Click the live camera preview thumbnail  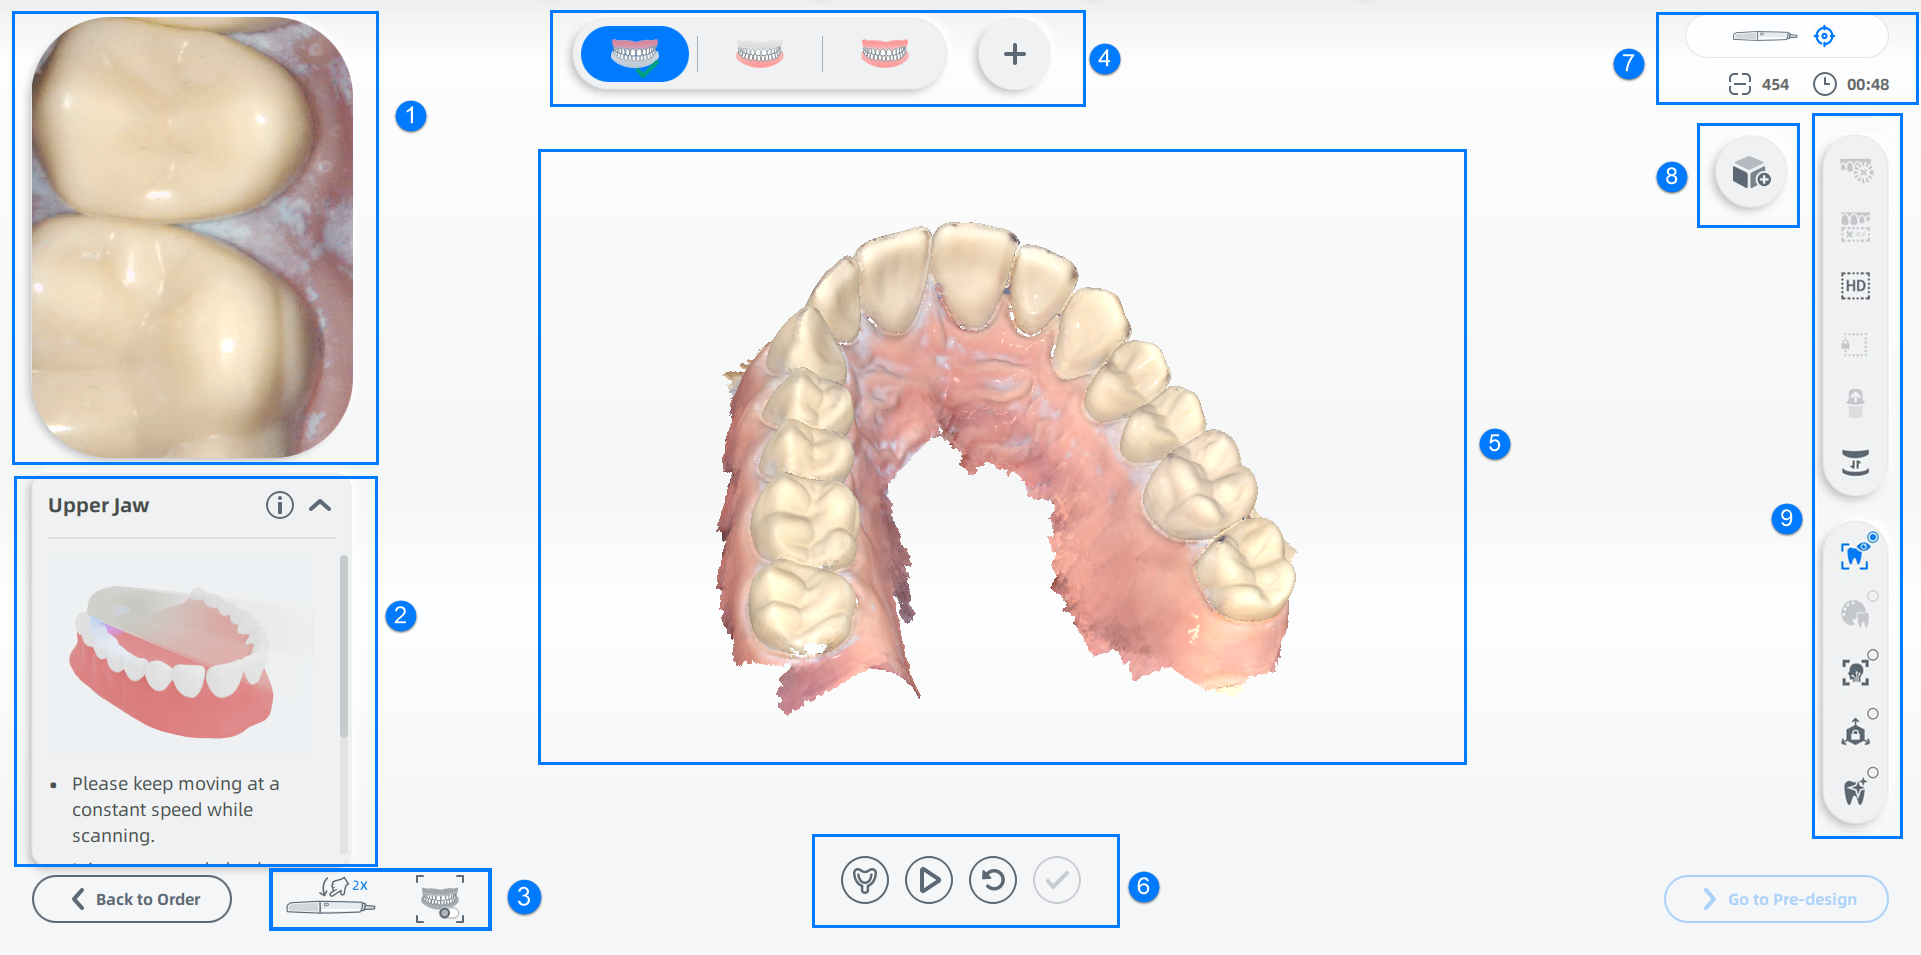point(193,238)
